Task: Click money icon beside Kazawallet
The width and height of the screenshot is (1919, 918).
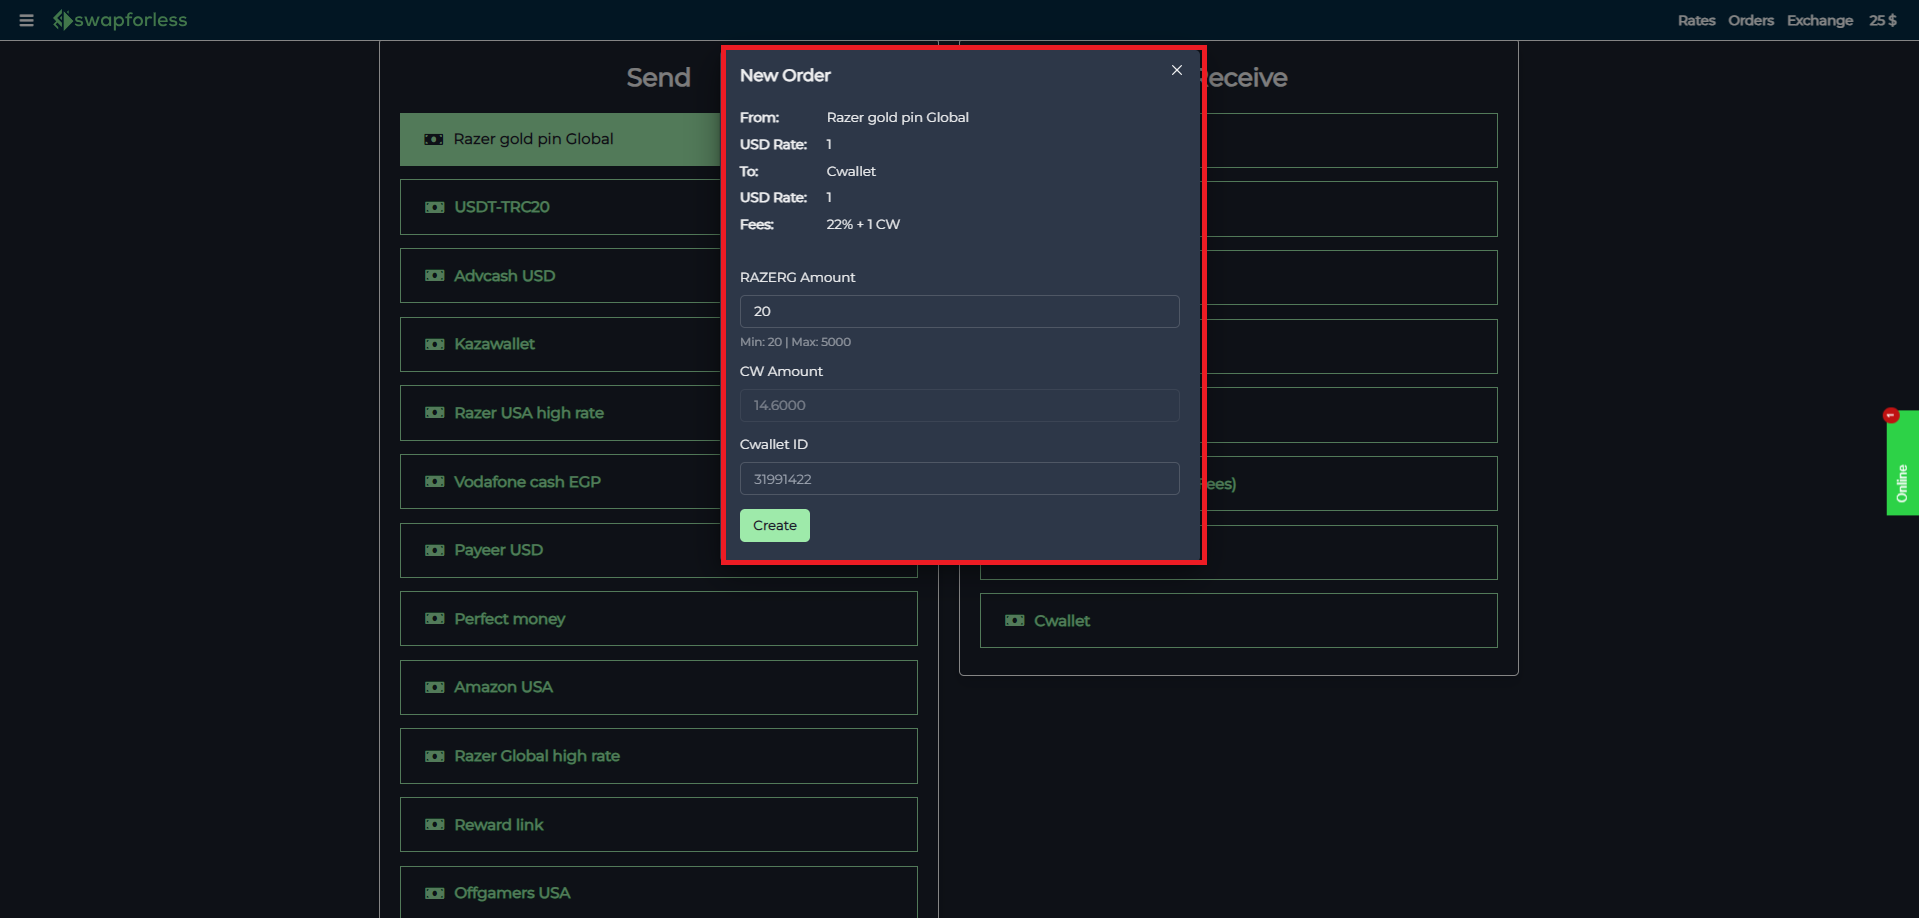Action: pyautogui.click(x=435, y=344)
